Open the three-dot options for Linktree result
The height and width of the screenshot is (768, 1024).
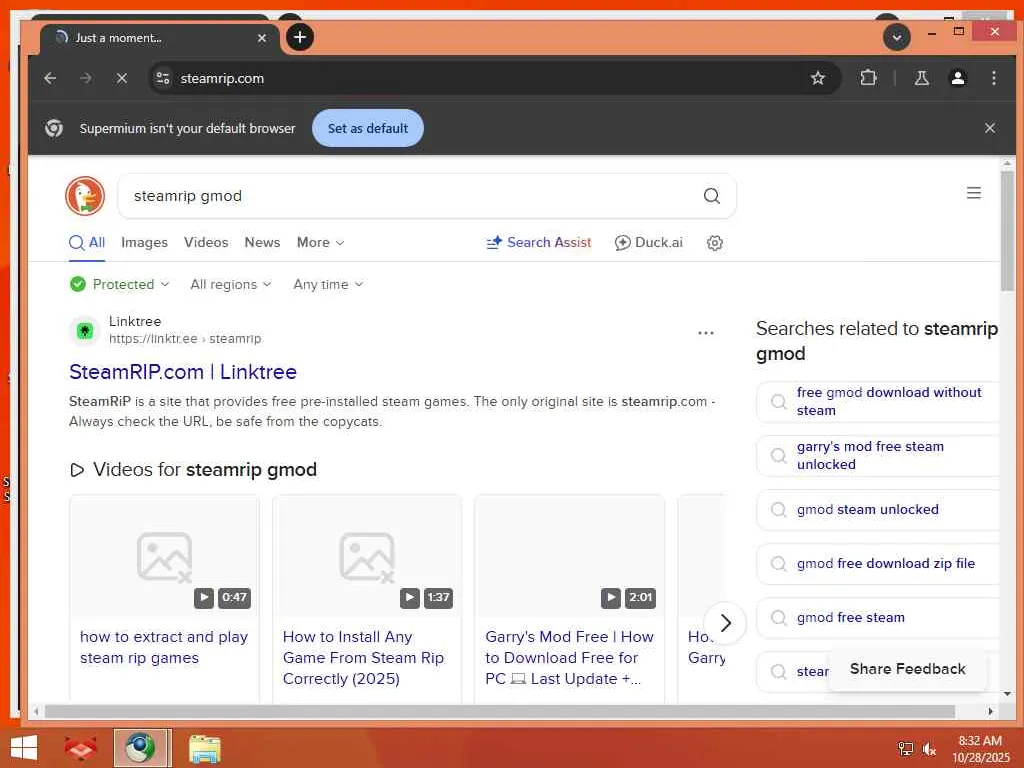pyautogui.click(x=705, y=332)
